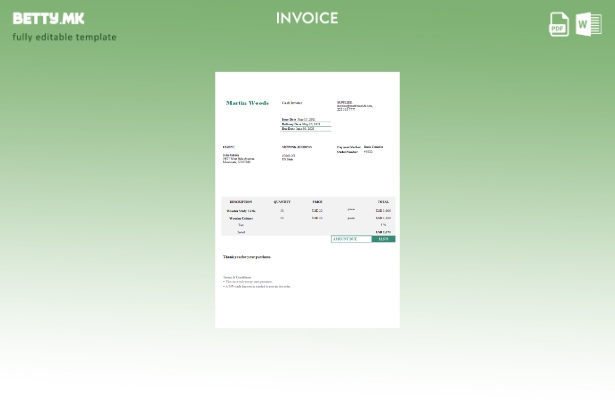The image size is (615, 400).
Task: Click the SHIPPING ADDRESS heading
Action: click(x=297, y=147)
